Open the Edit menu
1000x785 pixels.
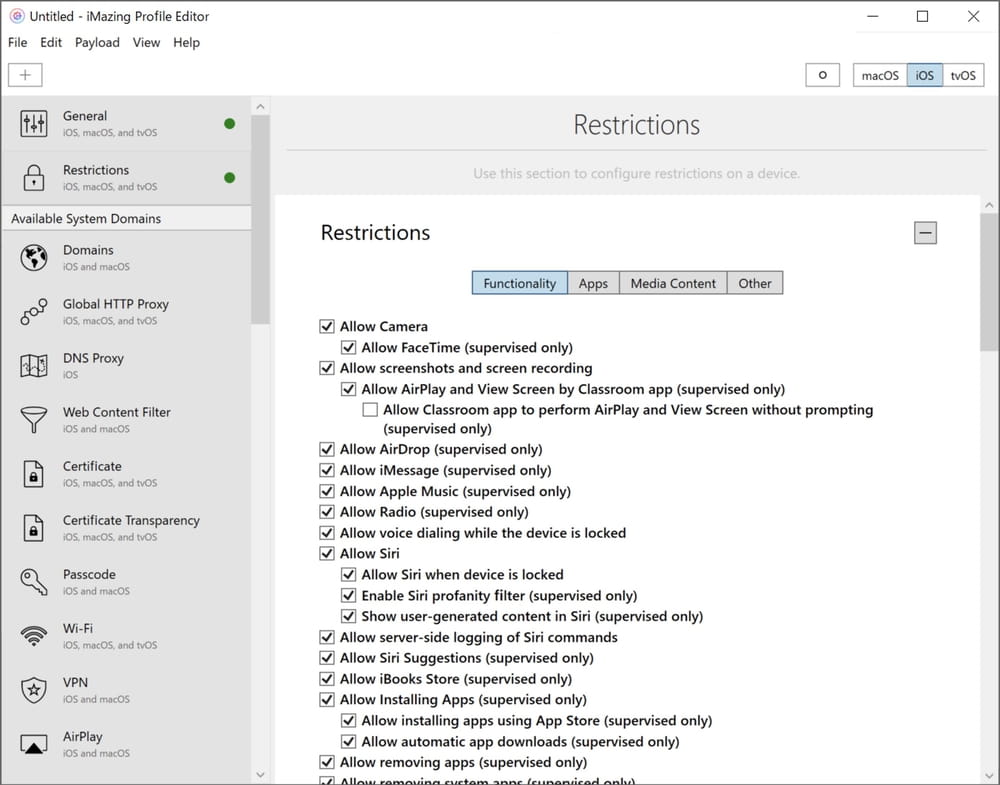[x=51, y=42]
